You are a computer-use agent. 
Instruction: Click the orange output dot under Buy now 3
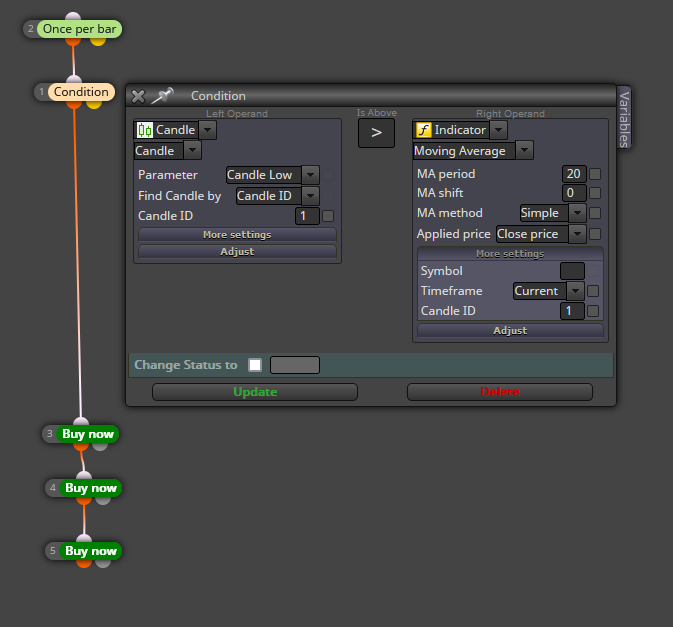click(x=81, y=447)
